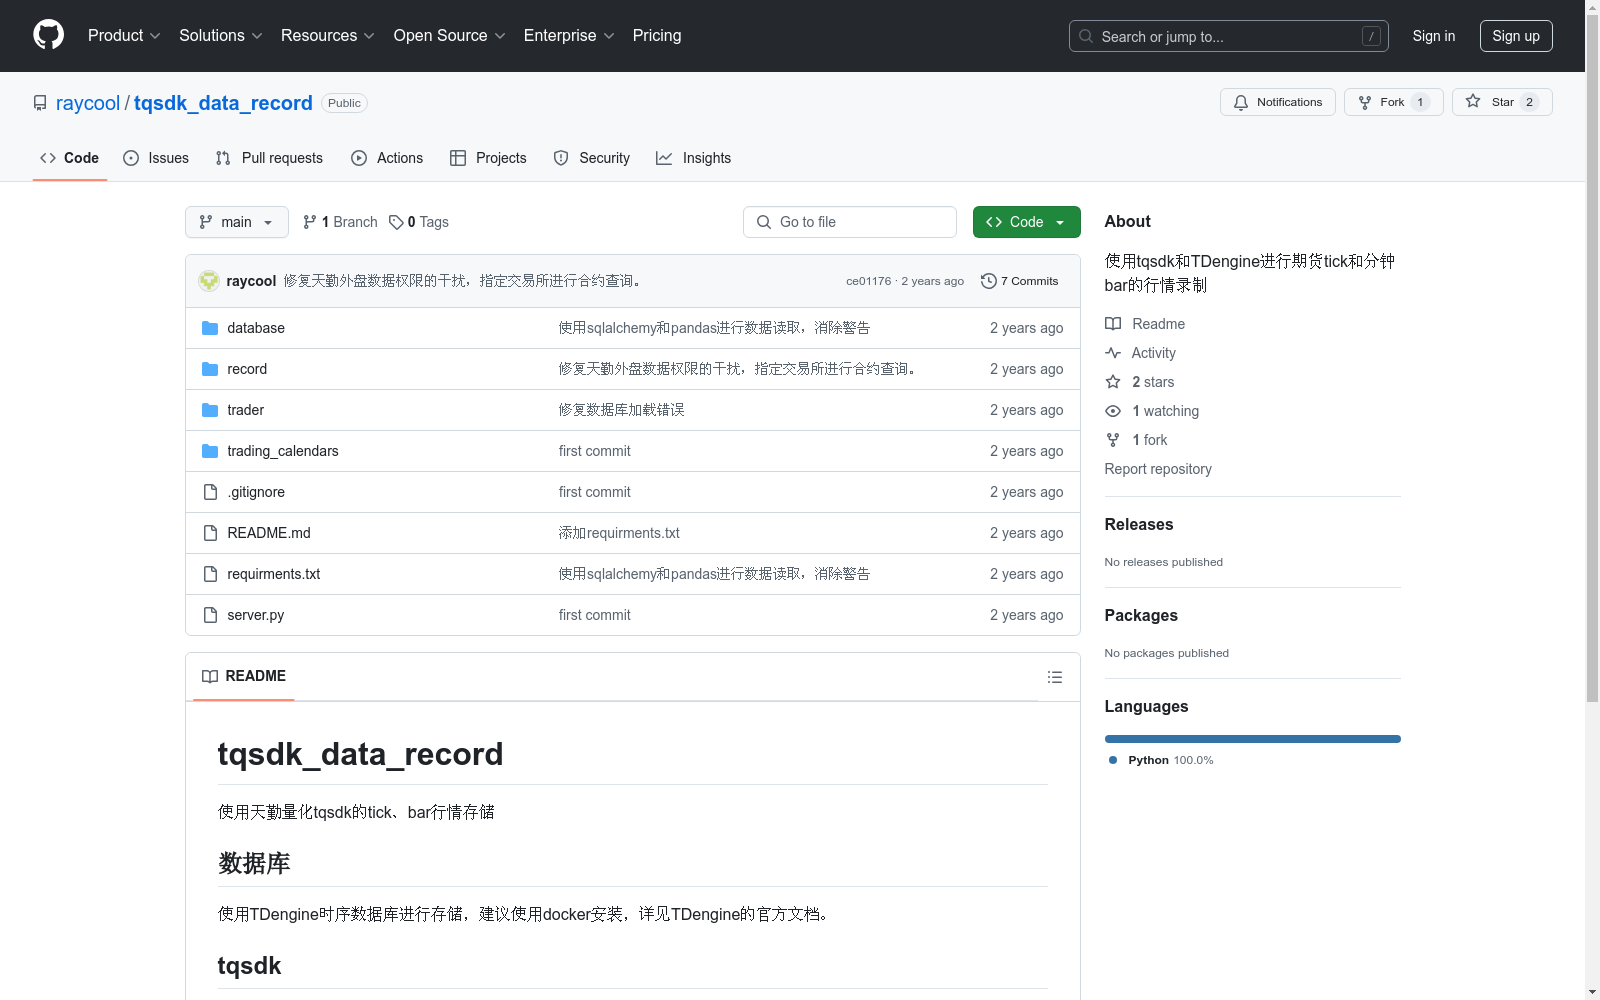Image resolution: width=1600 pixels, height=1000 pixels.
Task: Click Sign in
Action: tap(1433, 36)
